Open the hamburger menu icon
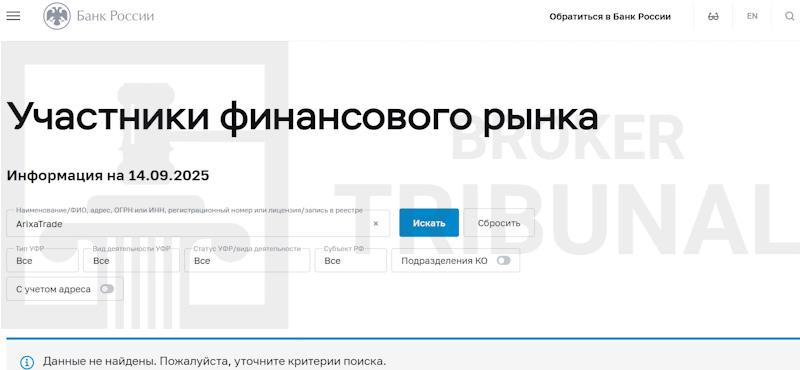Viewport: 800px width, 370px height. 13,16
